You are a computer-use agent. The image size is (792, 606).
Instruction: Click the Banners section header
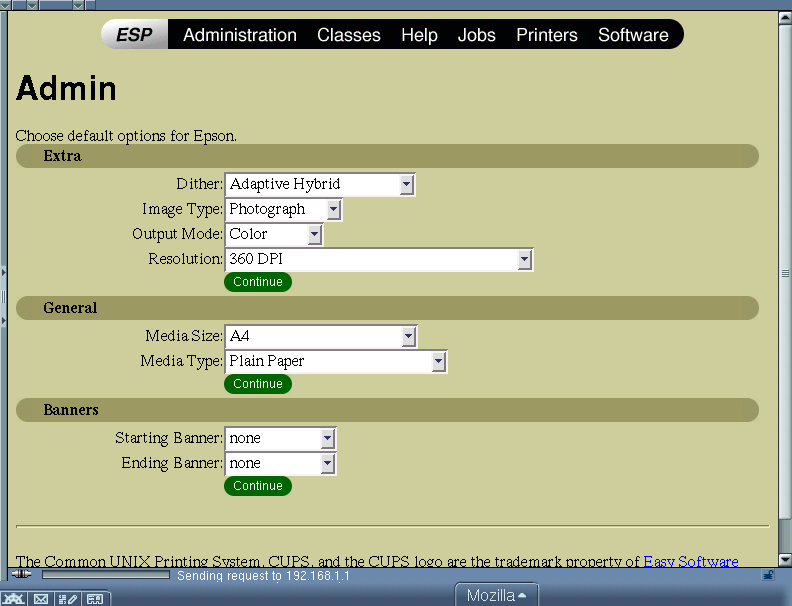click(387, 410)
